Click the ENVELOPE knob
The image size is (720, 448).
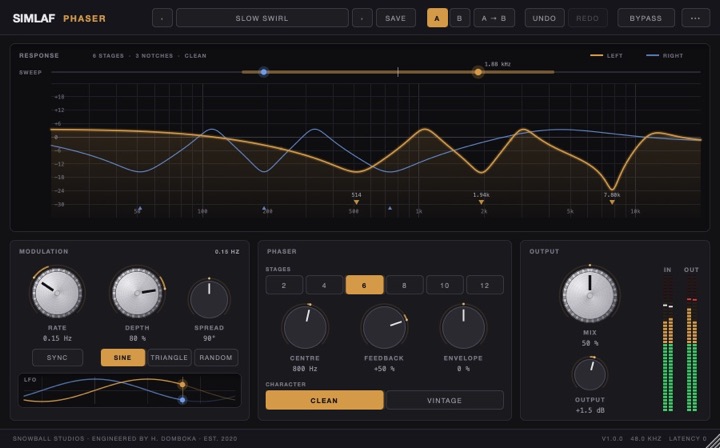[x=463, y=328]
